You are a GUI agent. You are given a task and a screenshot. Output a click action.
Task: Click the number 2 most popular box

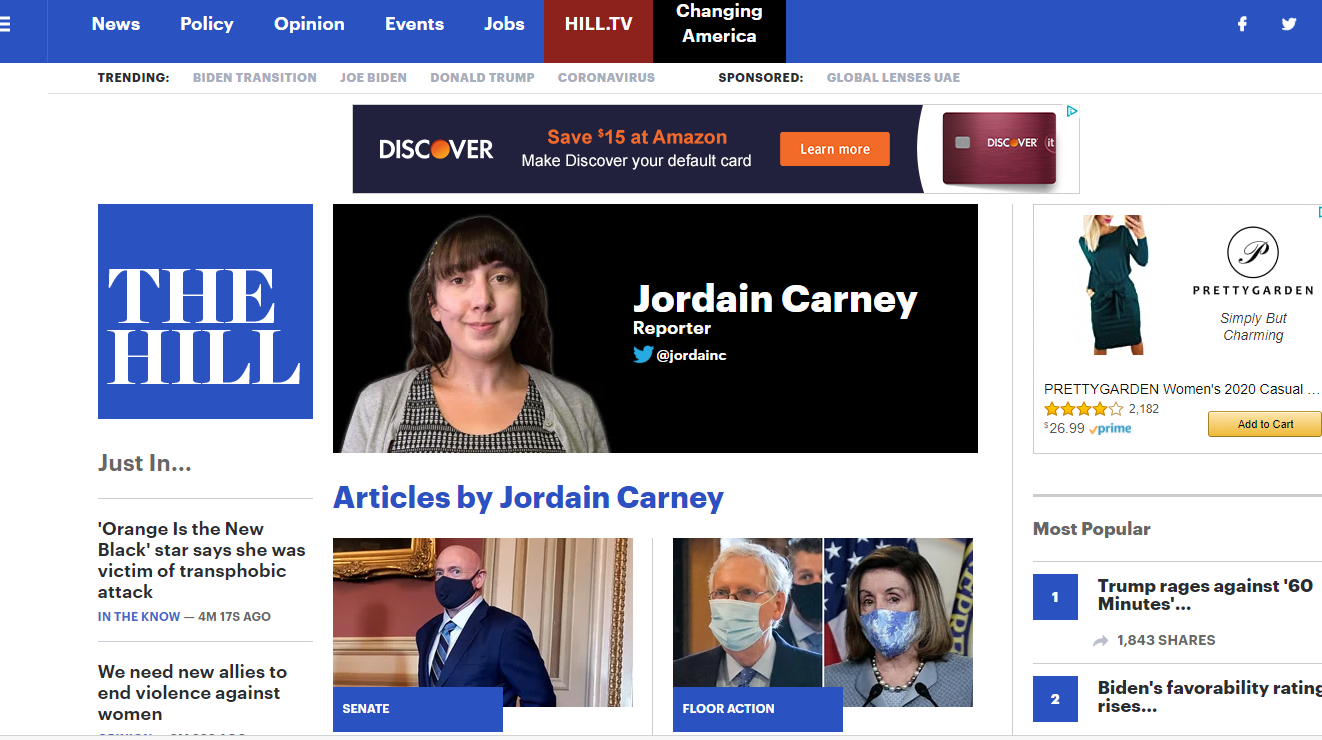tap(1055, 699)
